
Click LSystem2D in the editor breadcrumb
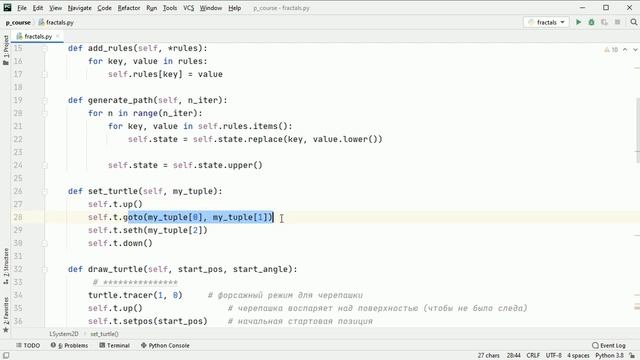[x=64, y=334]
